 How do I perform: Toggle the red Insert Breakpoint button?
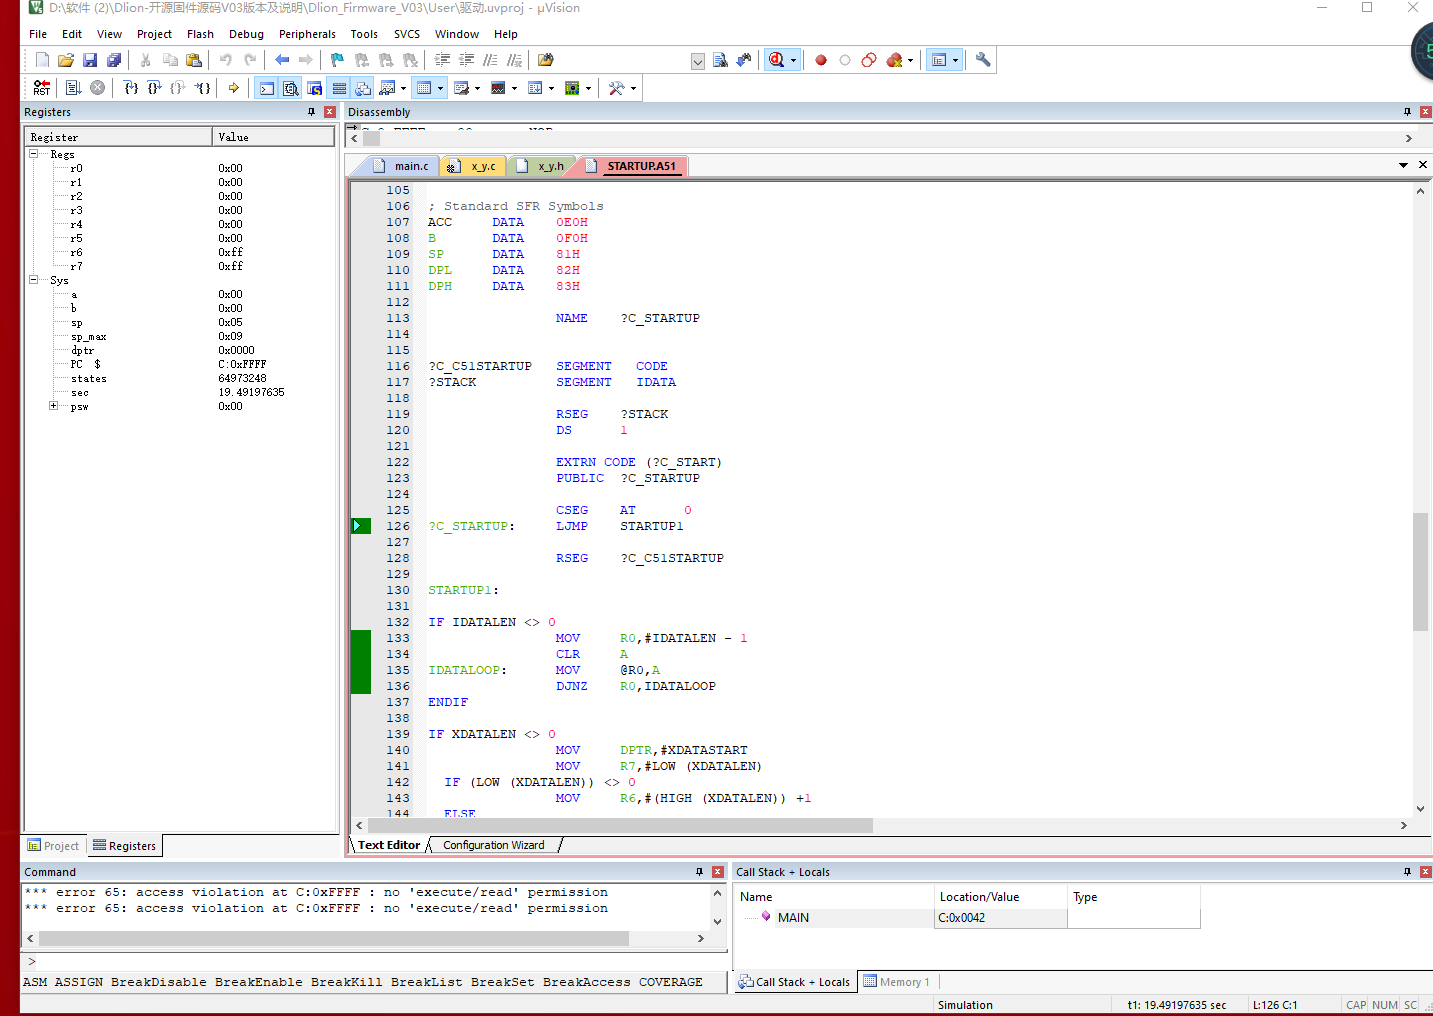click(x=821, y=60)
